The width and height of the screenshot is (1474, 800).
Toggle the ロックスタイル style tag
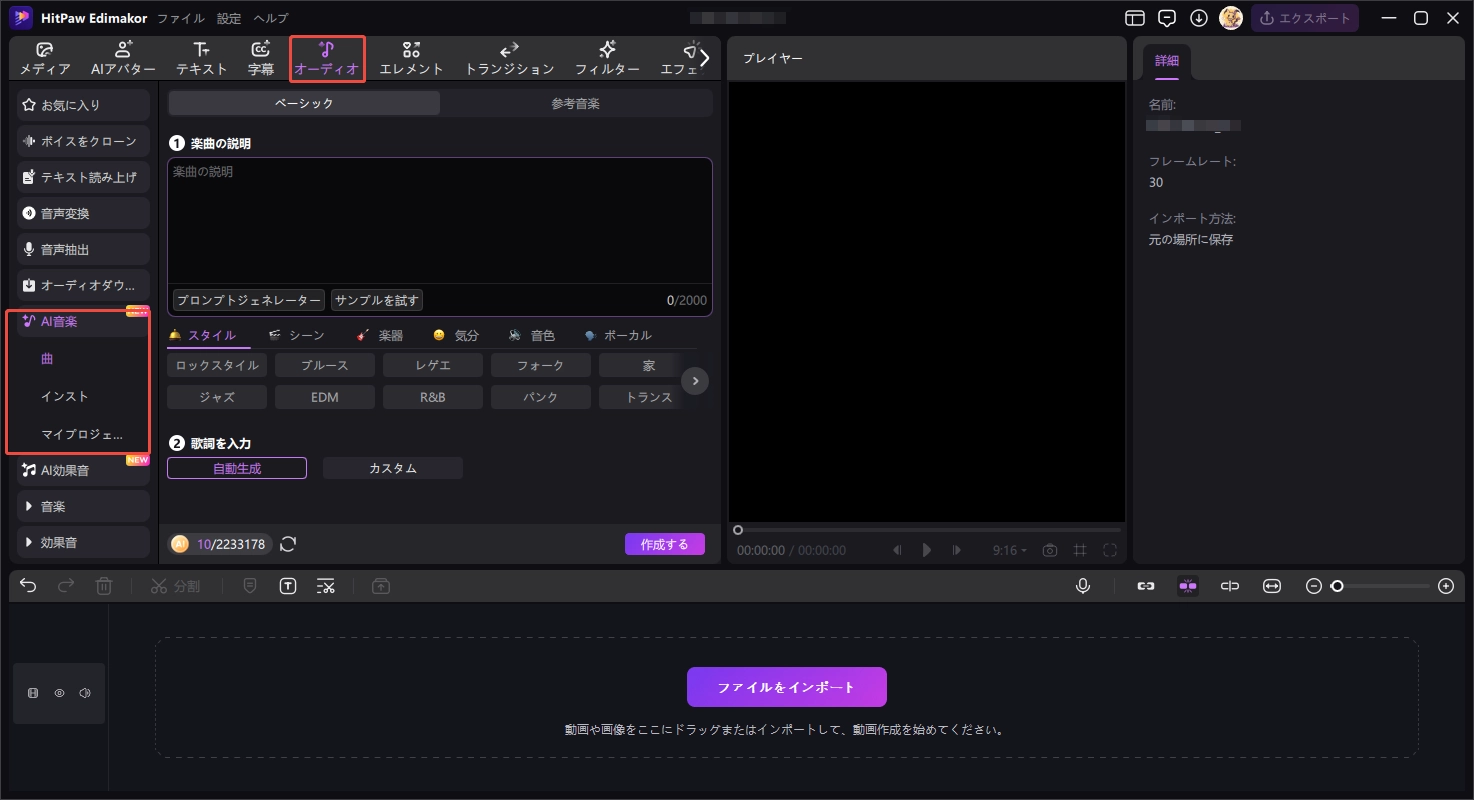(217, 365)
